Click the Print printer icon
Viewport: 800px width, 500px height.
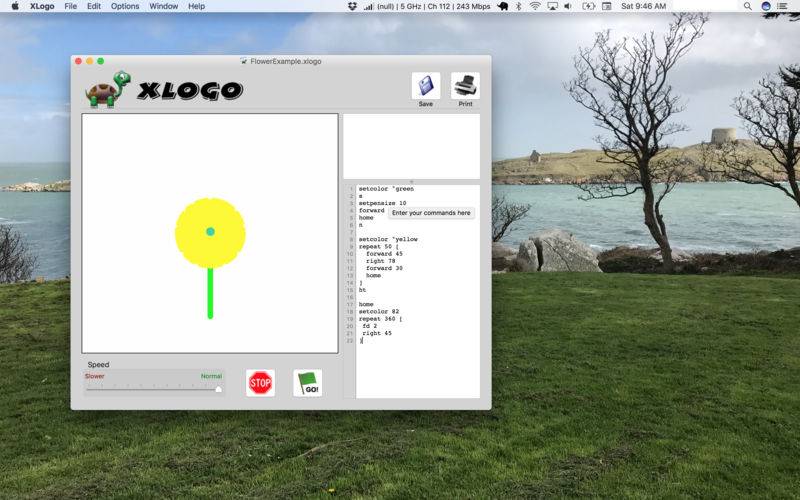(x=465, y=86)
